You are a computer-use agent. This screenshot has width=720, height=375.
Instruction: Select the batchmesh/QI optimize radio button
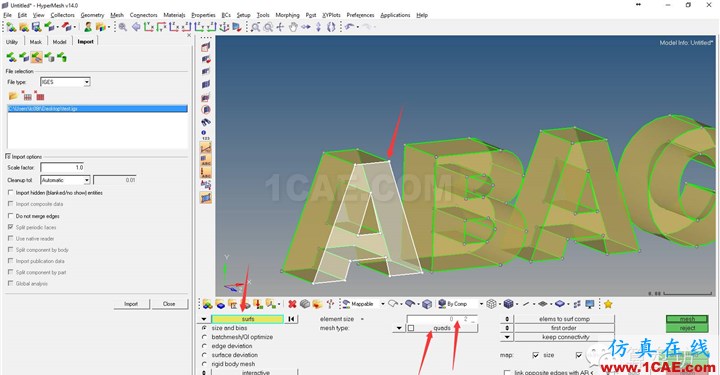coord(204,337)
